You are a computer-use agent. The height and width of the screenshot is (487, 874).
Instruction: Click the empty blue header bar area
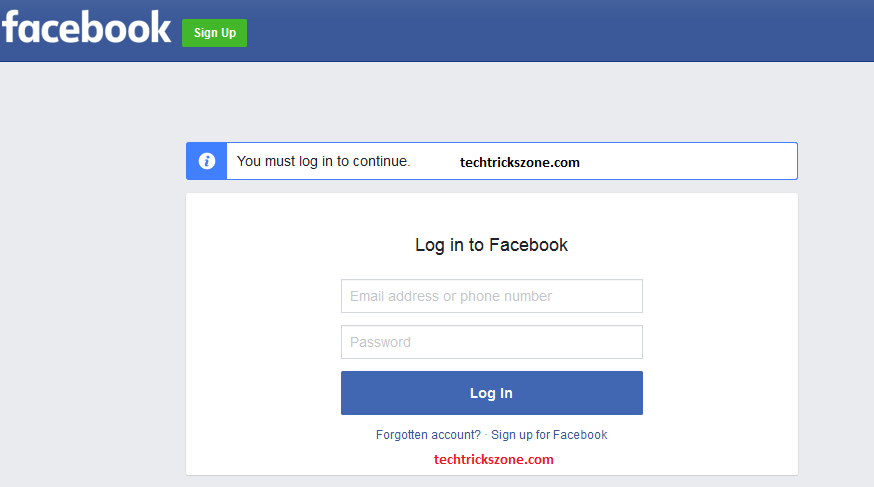(560, 30)
